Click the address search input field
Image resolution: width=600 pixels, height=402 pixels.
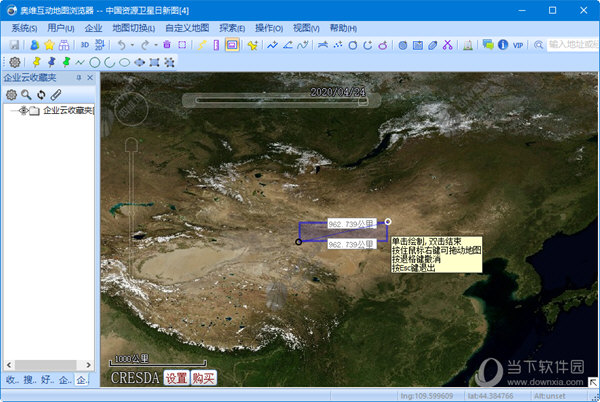[x=572, y=45]
